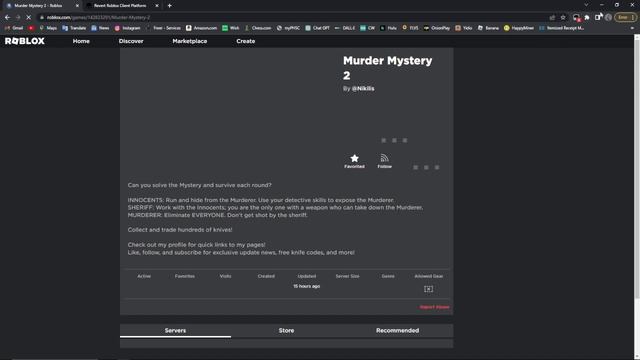Click the browser address bar URL
This screenshot has height=360, width=640.
coord(98,18)
